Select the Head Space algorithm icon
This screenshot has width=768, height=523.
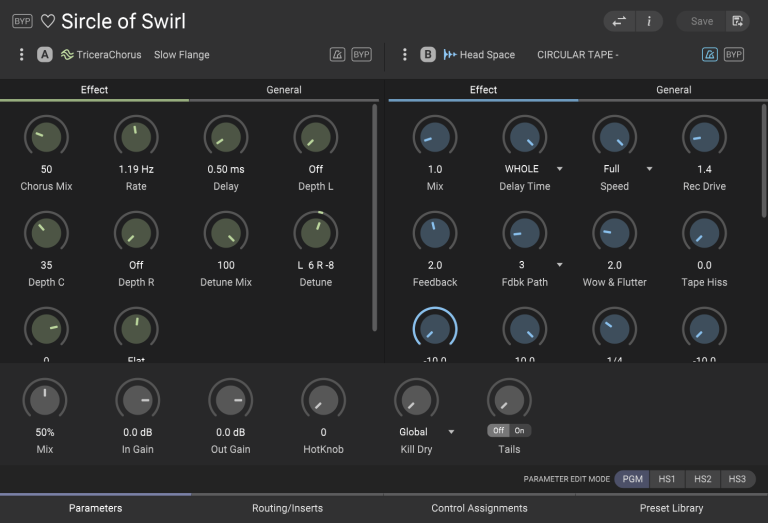pos(450,54)
